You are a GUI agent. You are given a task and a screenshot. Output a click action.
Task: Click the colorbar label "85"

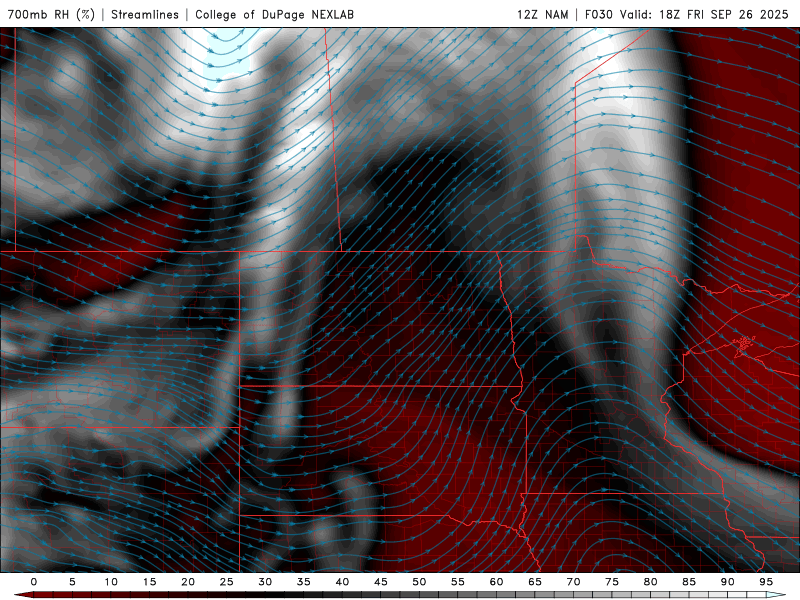coord(689,582)
